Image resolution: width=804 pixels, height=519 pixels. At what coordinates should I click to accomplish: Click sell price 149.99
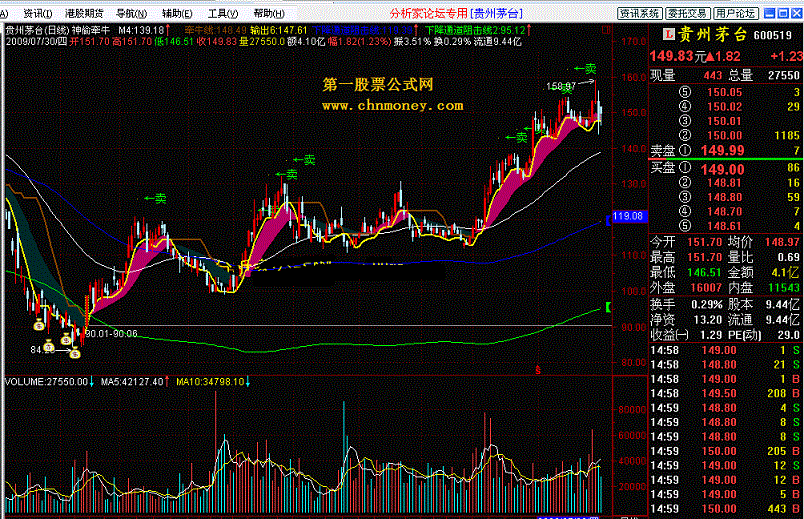[x=722, y=150]
